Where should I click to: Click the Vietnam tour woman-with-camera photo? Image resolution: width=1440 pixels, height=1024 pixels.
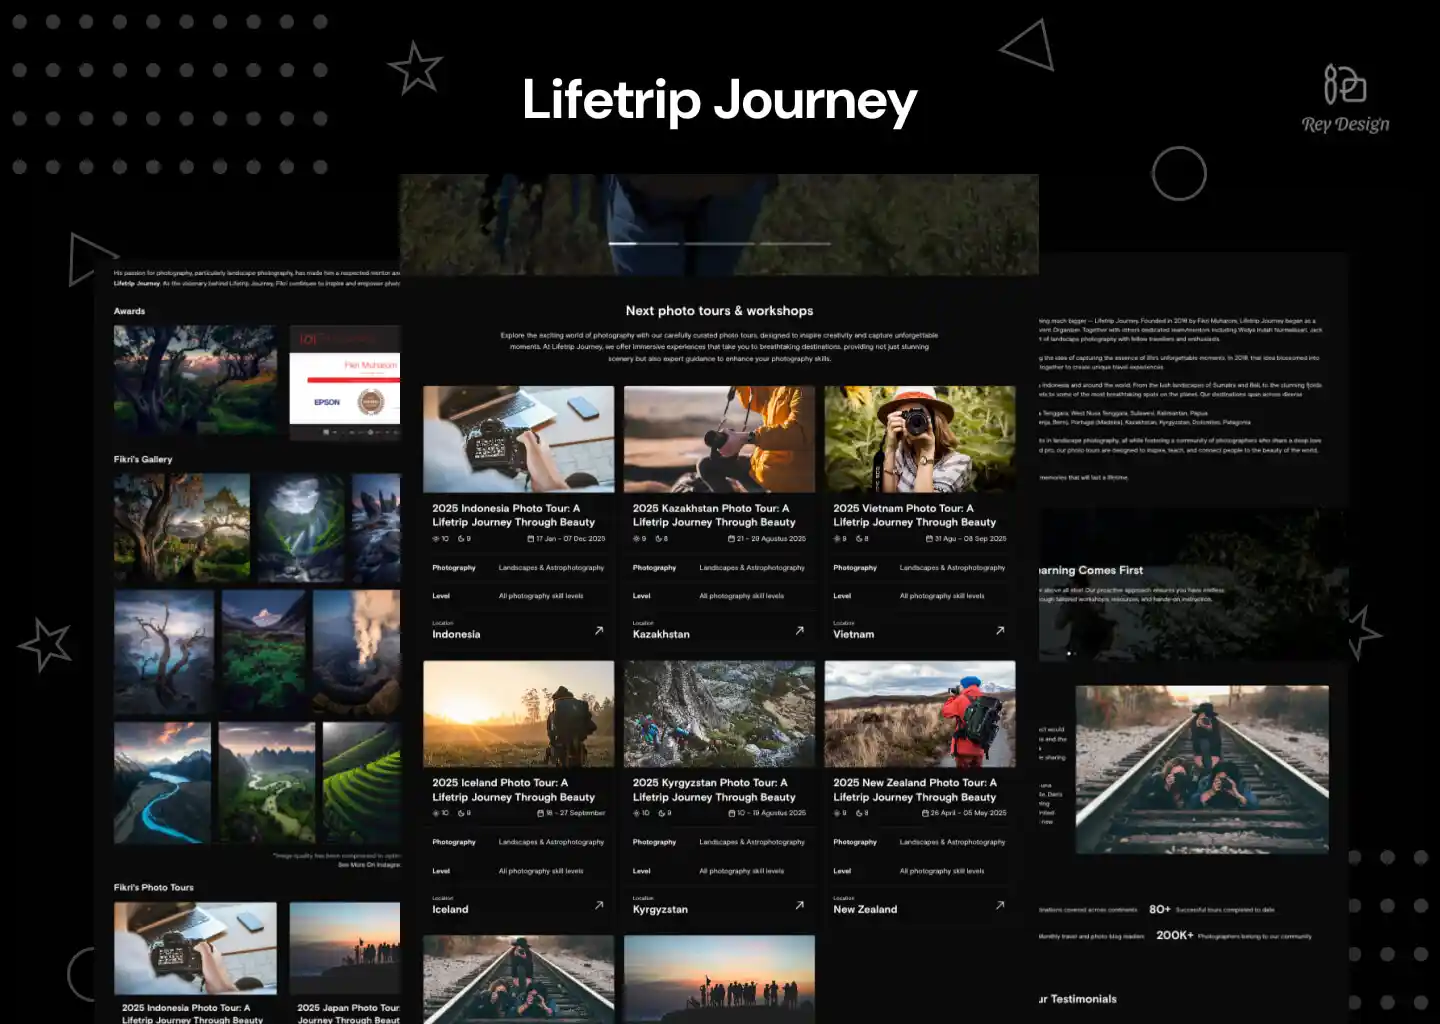(x=919, y=439)
